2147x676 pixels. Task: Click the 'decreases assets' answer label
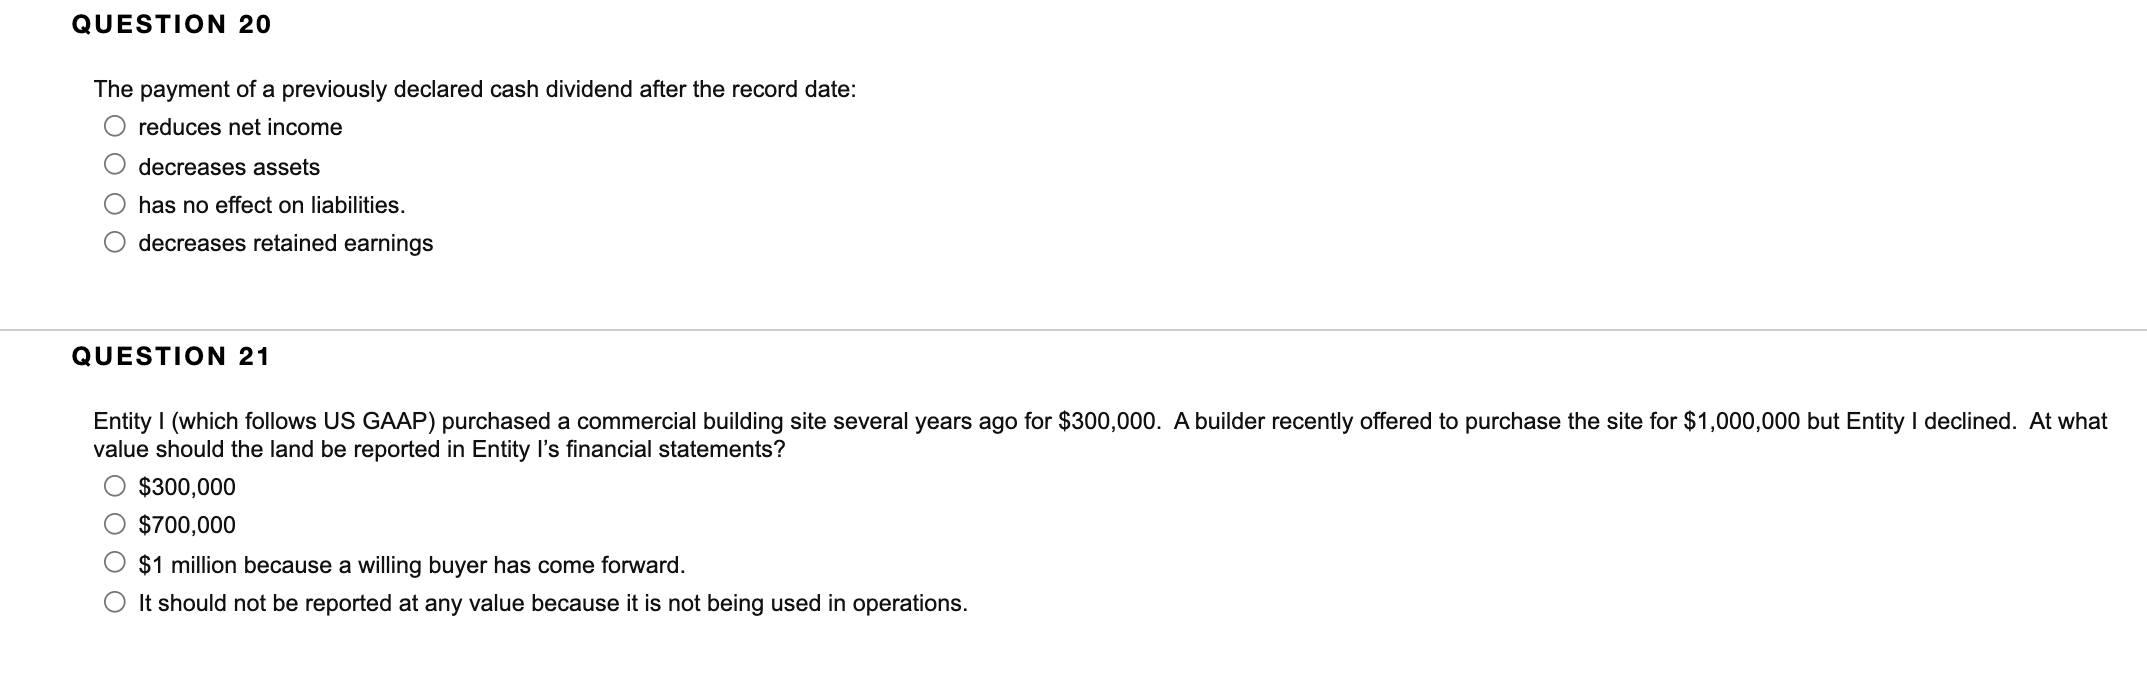(x=228, y=165)
